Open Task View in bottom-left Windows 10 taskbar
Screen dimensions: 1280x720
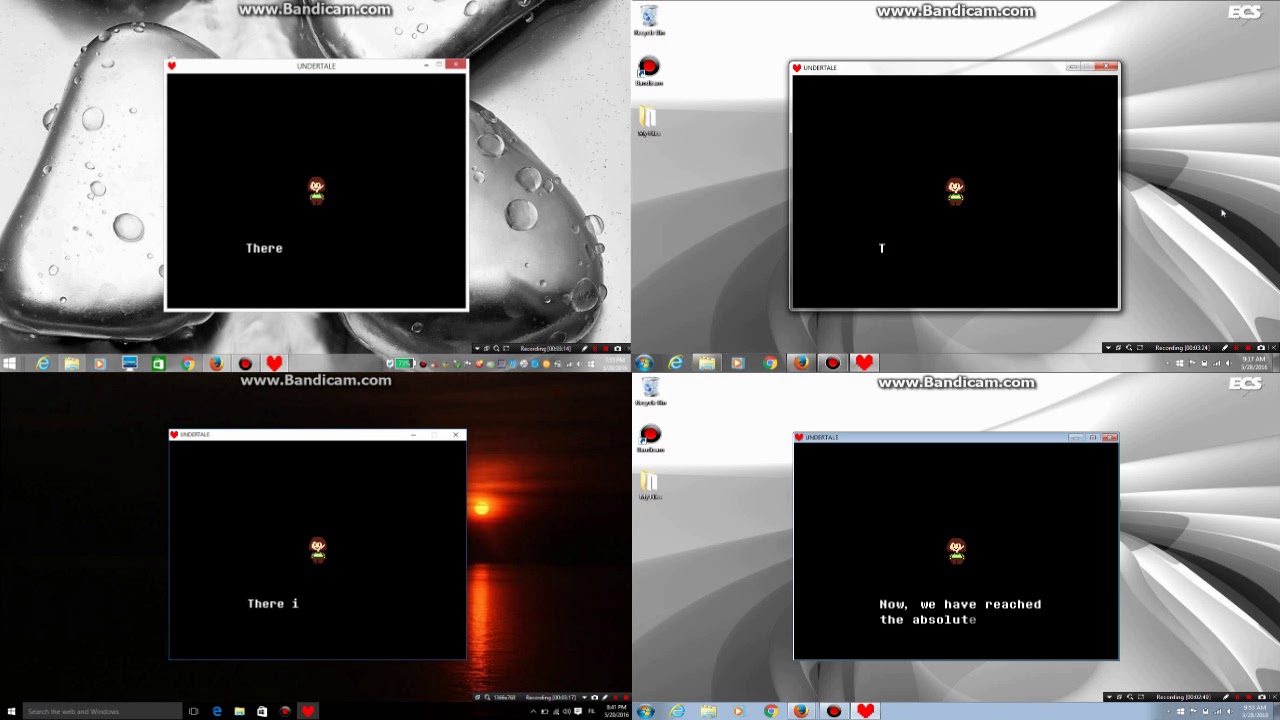pyautogui.click(x=194, y=712)
